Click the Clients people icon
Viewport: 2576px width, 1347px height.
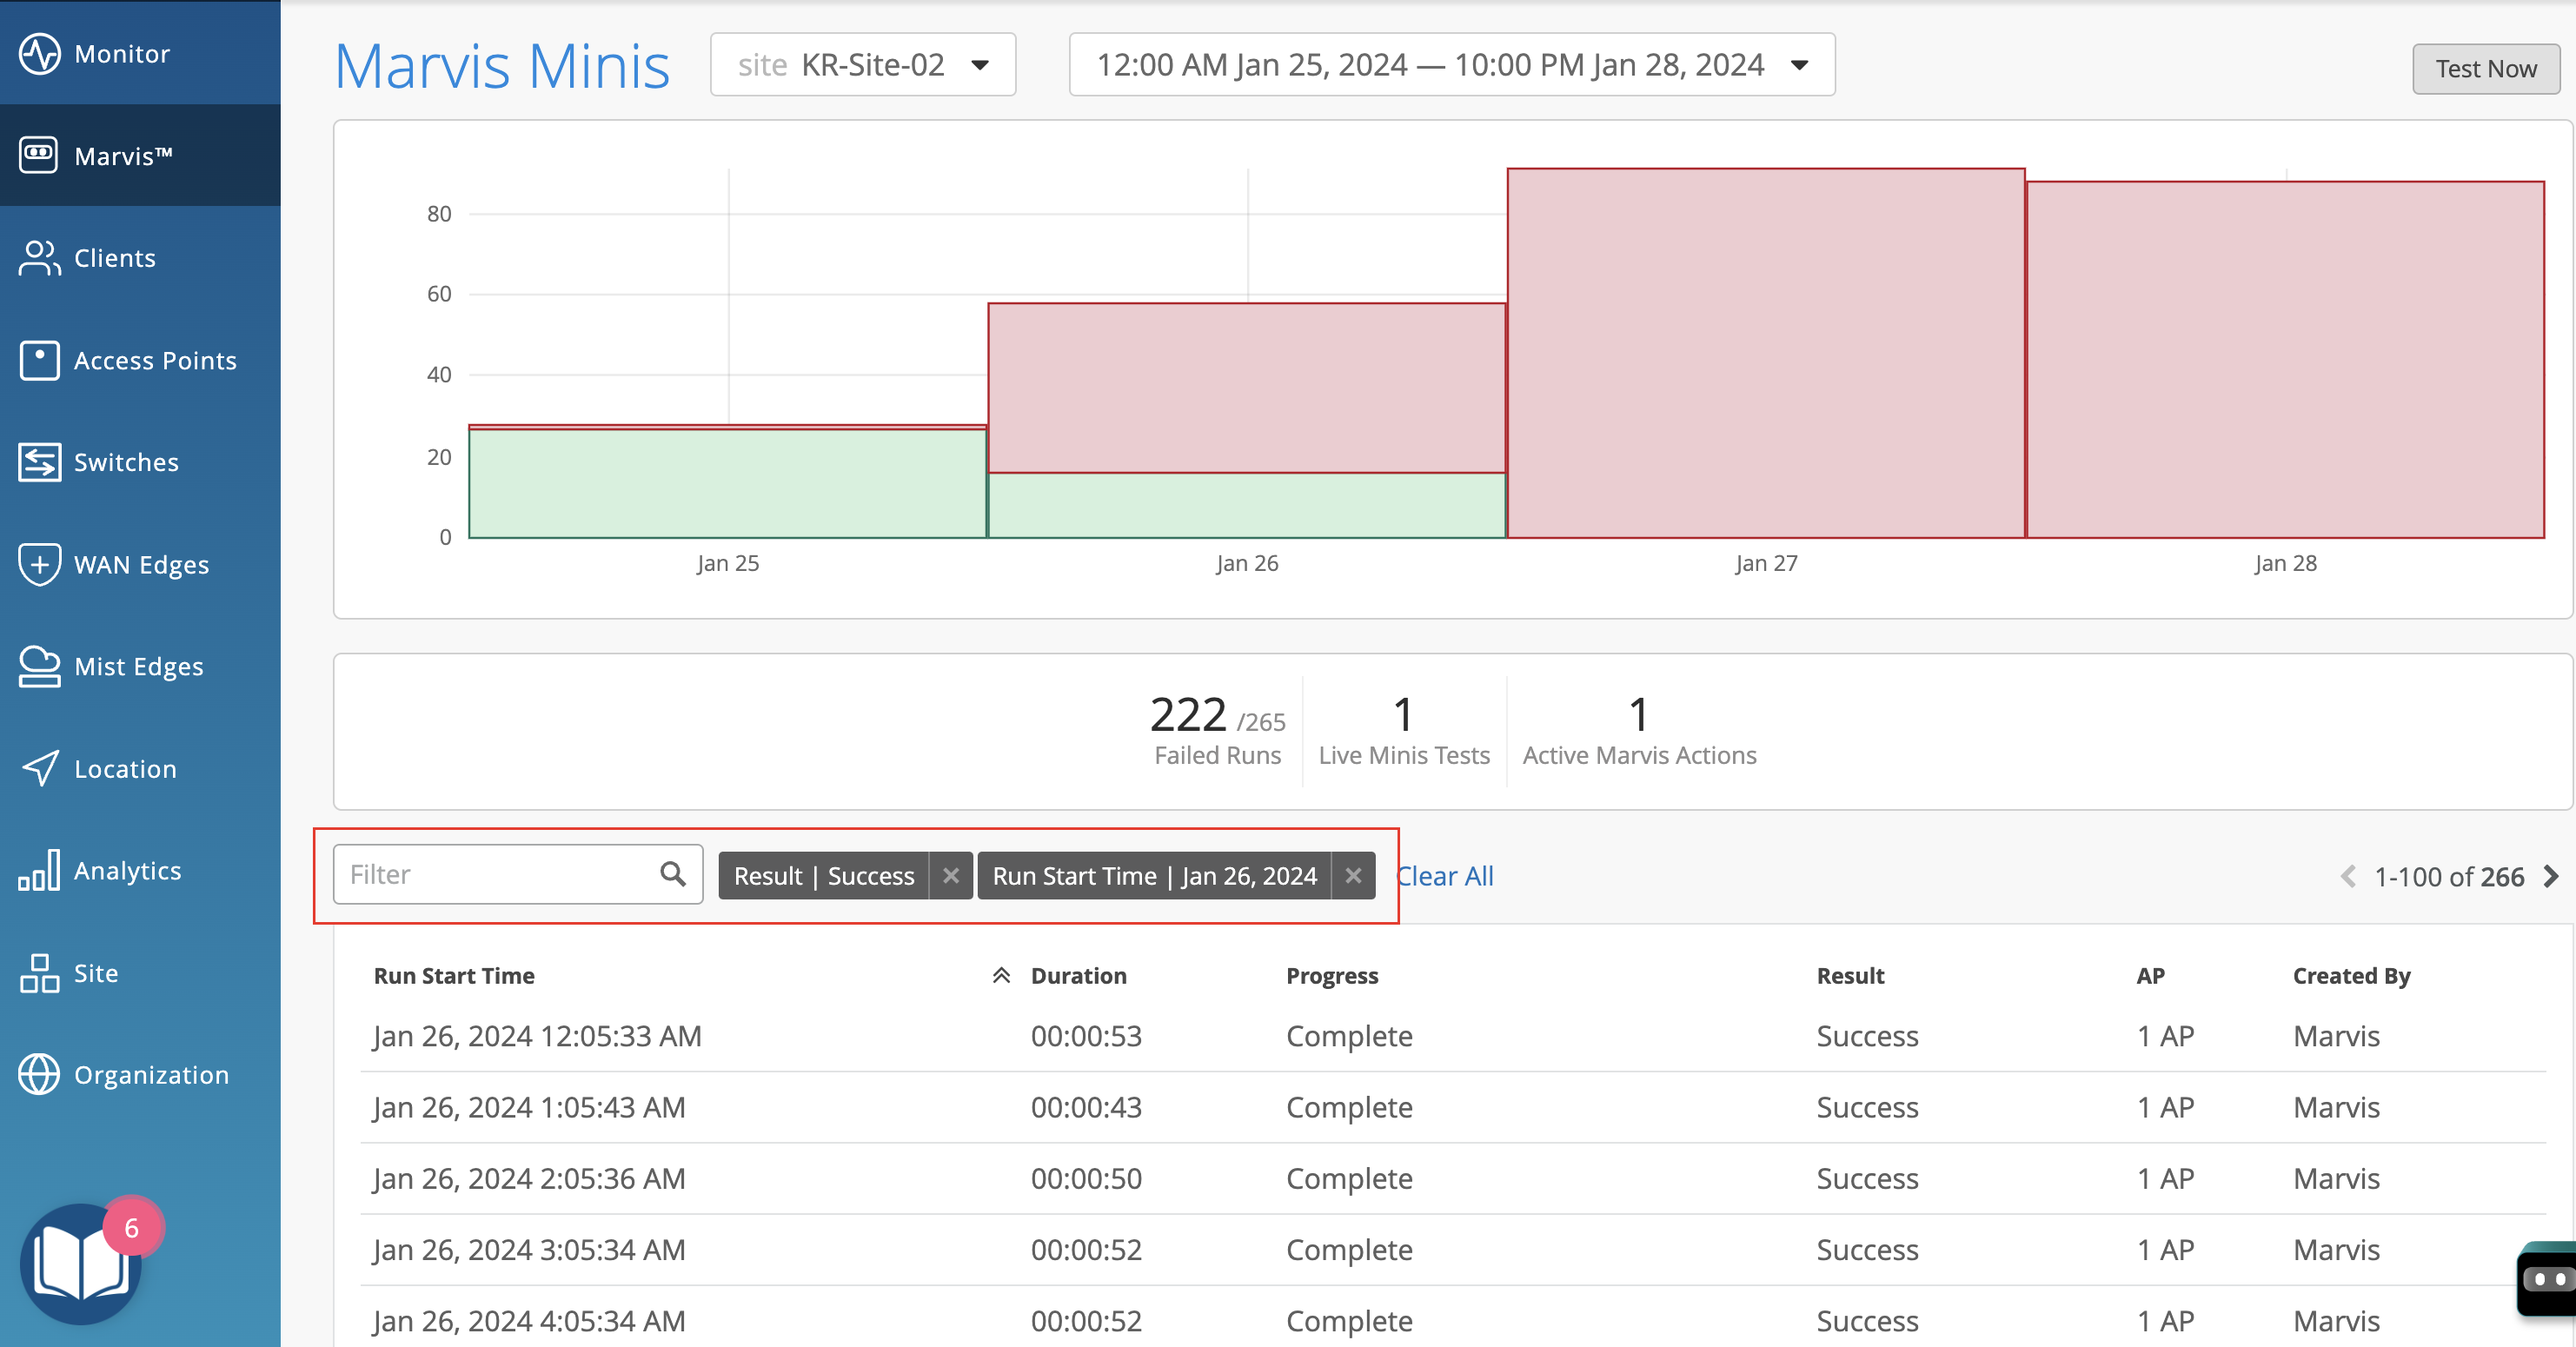(x=39, y=257)
